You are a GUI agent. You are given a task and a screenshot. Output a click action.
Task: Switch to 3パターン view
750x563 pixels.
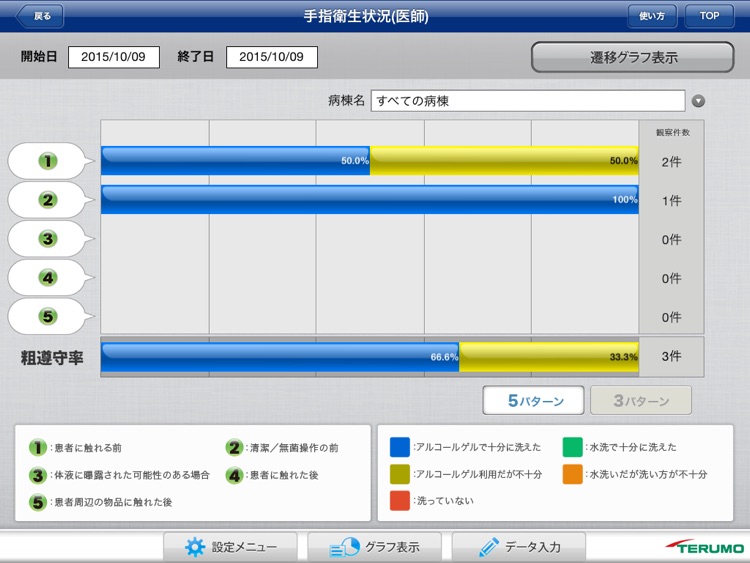click(641, 400)
